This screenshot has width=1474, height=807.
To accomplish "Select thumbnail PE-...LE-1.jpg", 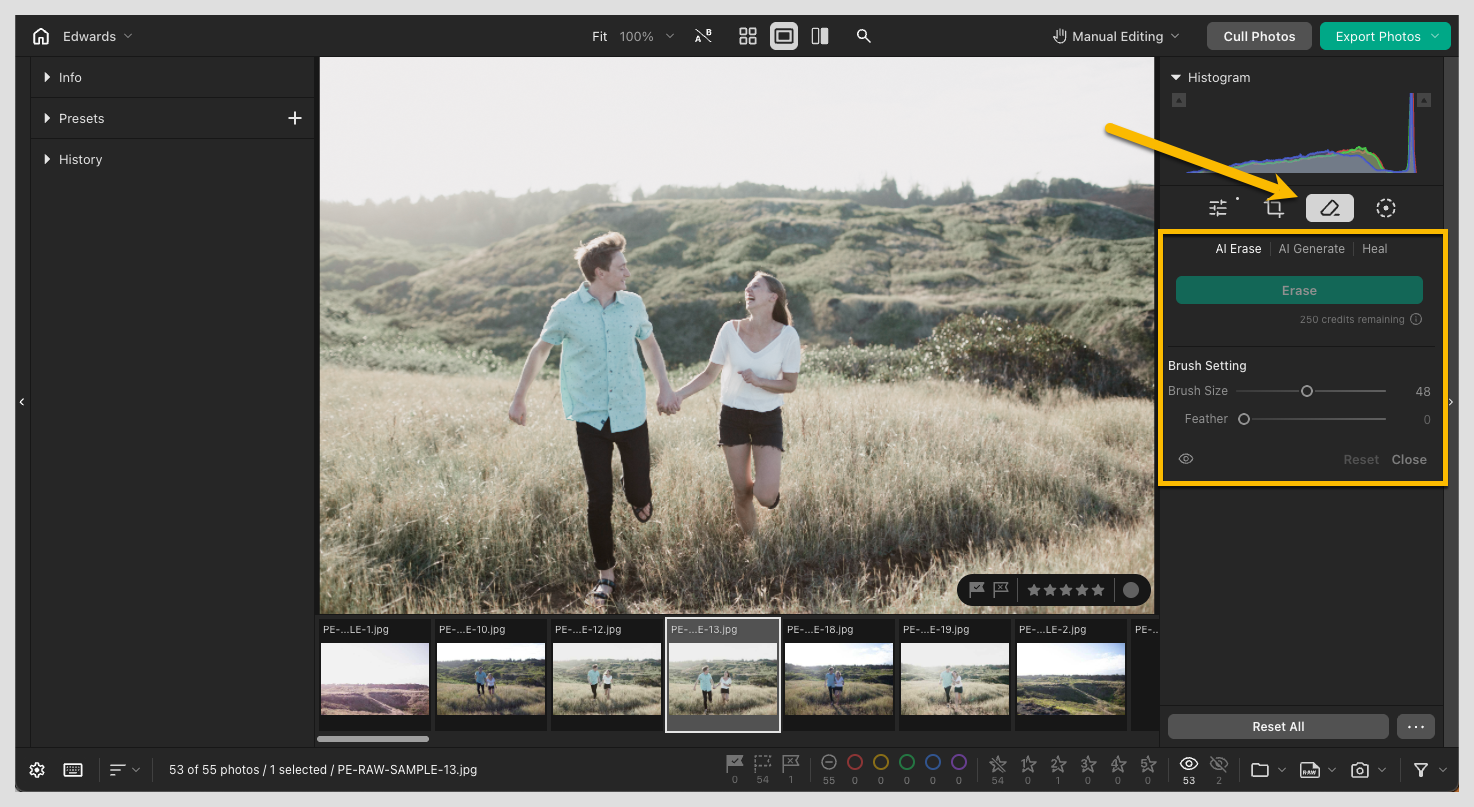I will (375, 677).
